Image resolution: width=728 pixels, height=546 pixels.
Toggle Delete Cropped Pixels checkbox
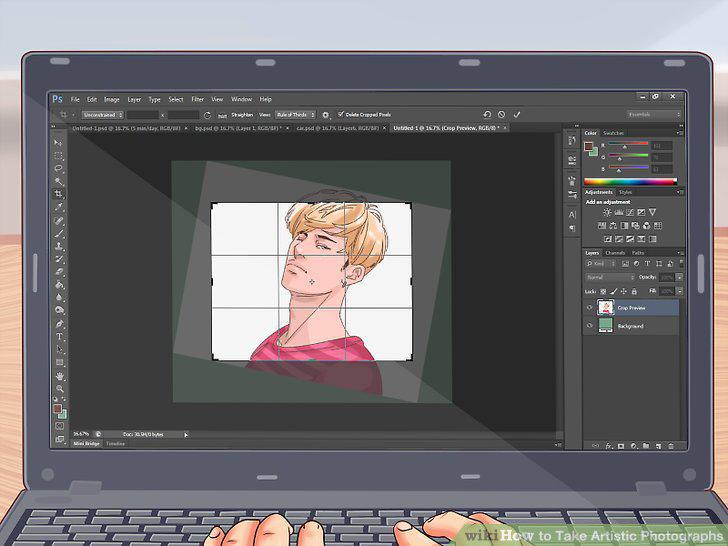pyautogui.click(x=341, y=114)
